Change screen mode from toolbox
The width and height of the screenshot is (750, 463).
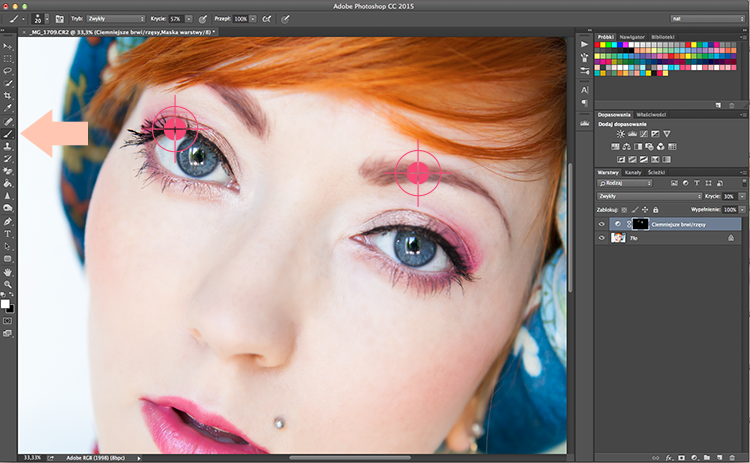coord(8,333)
